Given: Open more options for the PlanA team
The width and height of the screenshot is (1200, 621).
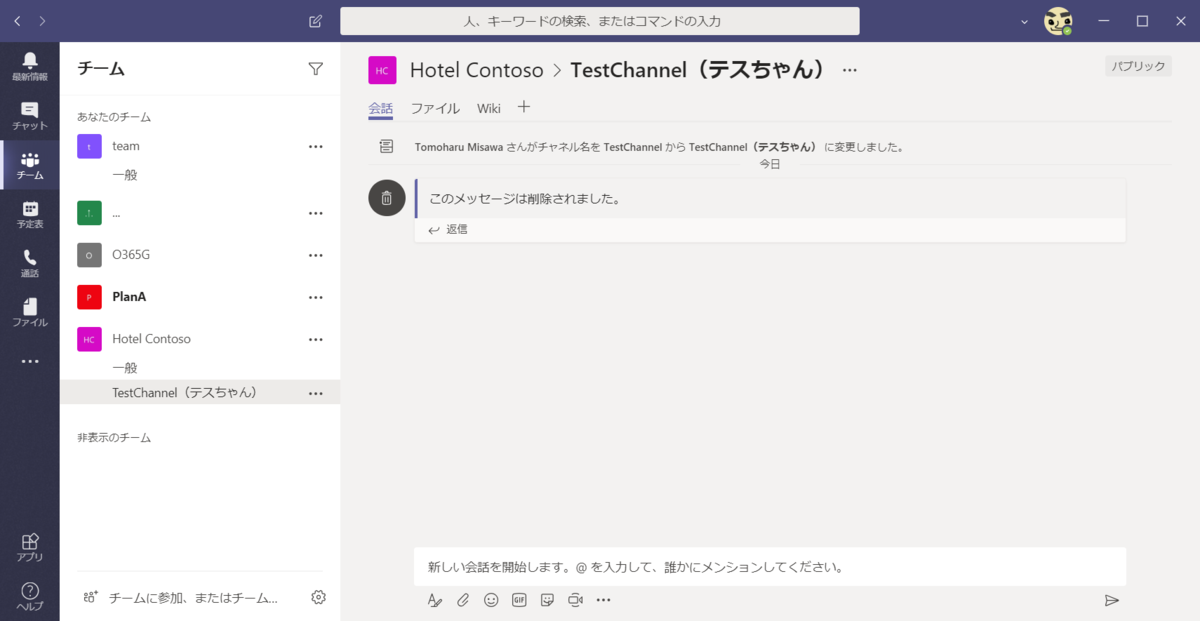Looking at the screenshot, I should 316,297.
